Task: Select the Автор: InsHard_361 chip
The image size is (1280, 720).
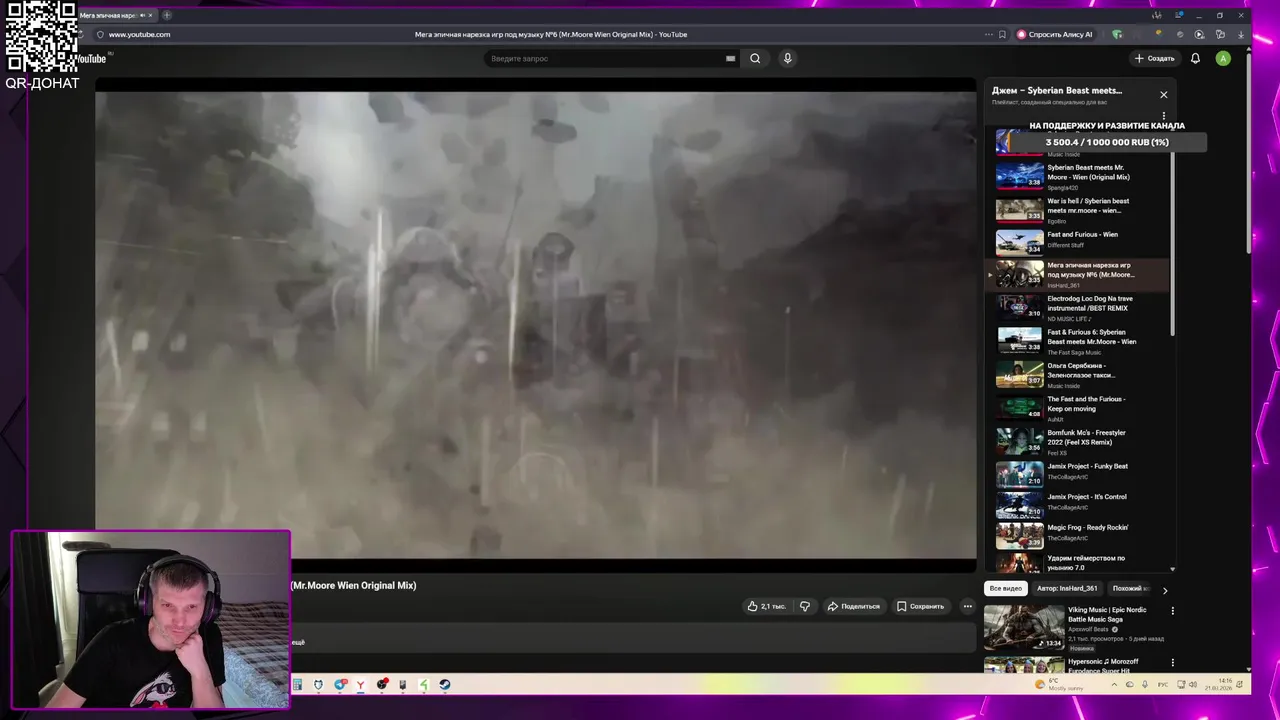Action: click(x=1067, y=589)
